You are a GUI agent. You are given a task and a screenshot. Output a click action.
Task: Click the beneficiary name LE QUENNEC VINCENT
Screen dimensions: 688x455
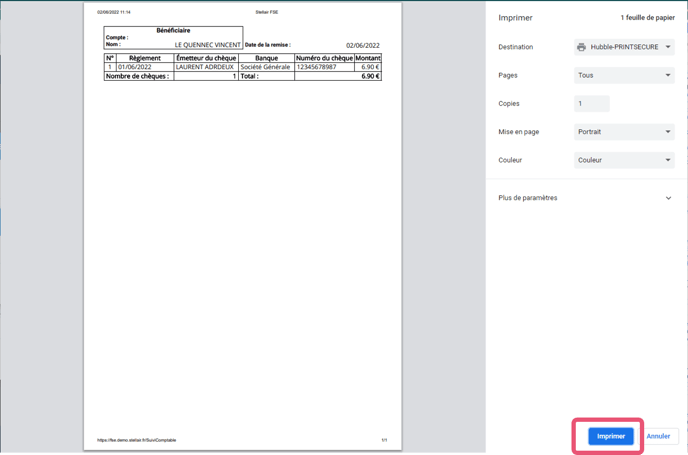(207, 45)
